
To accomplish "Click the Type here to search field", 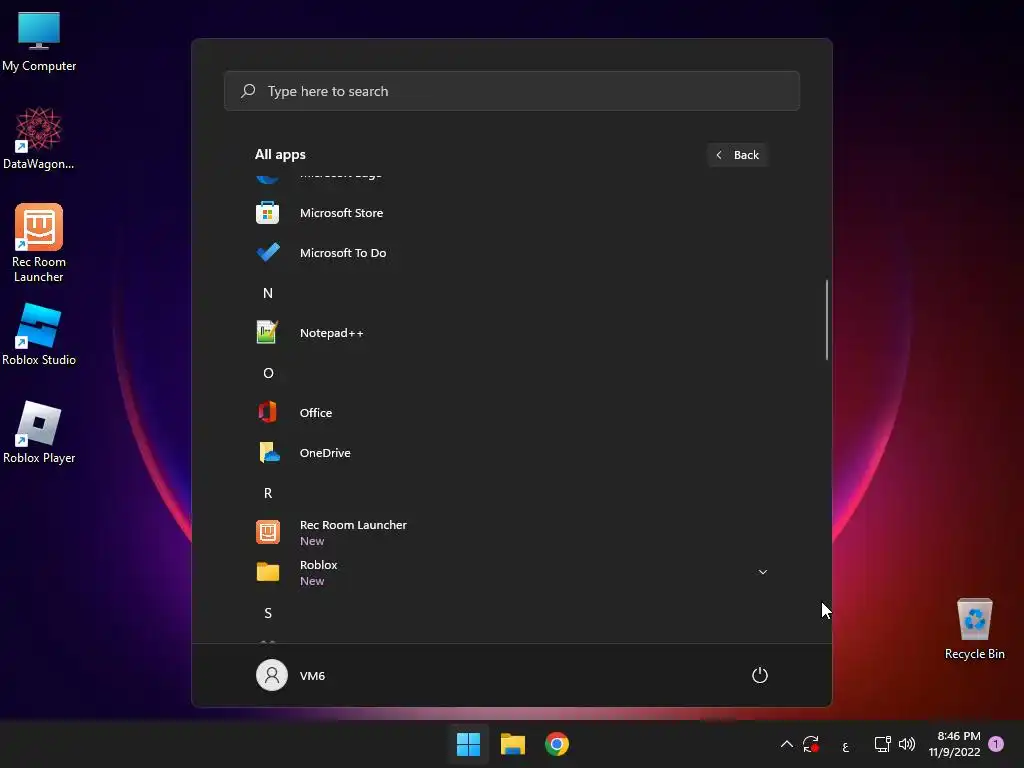I will pyautogui.click(x=511, y=91).
